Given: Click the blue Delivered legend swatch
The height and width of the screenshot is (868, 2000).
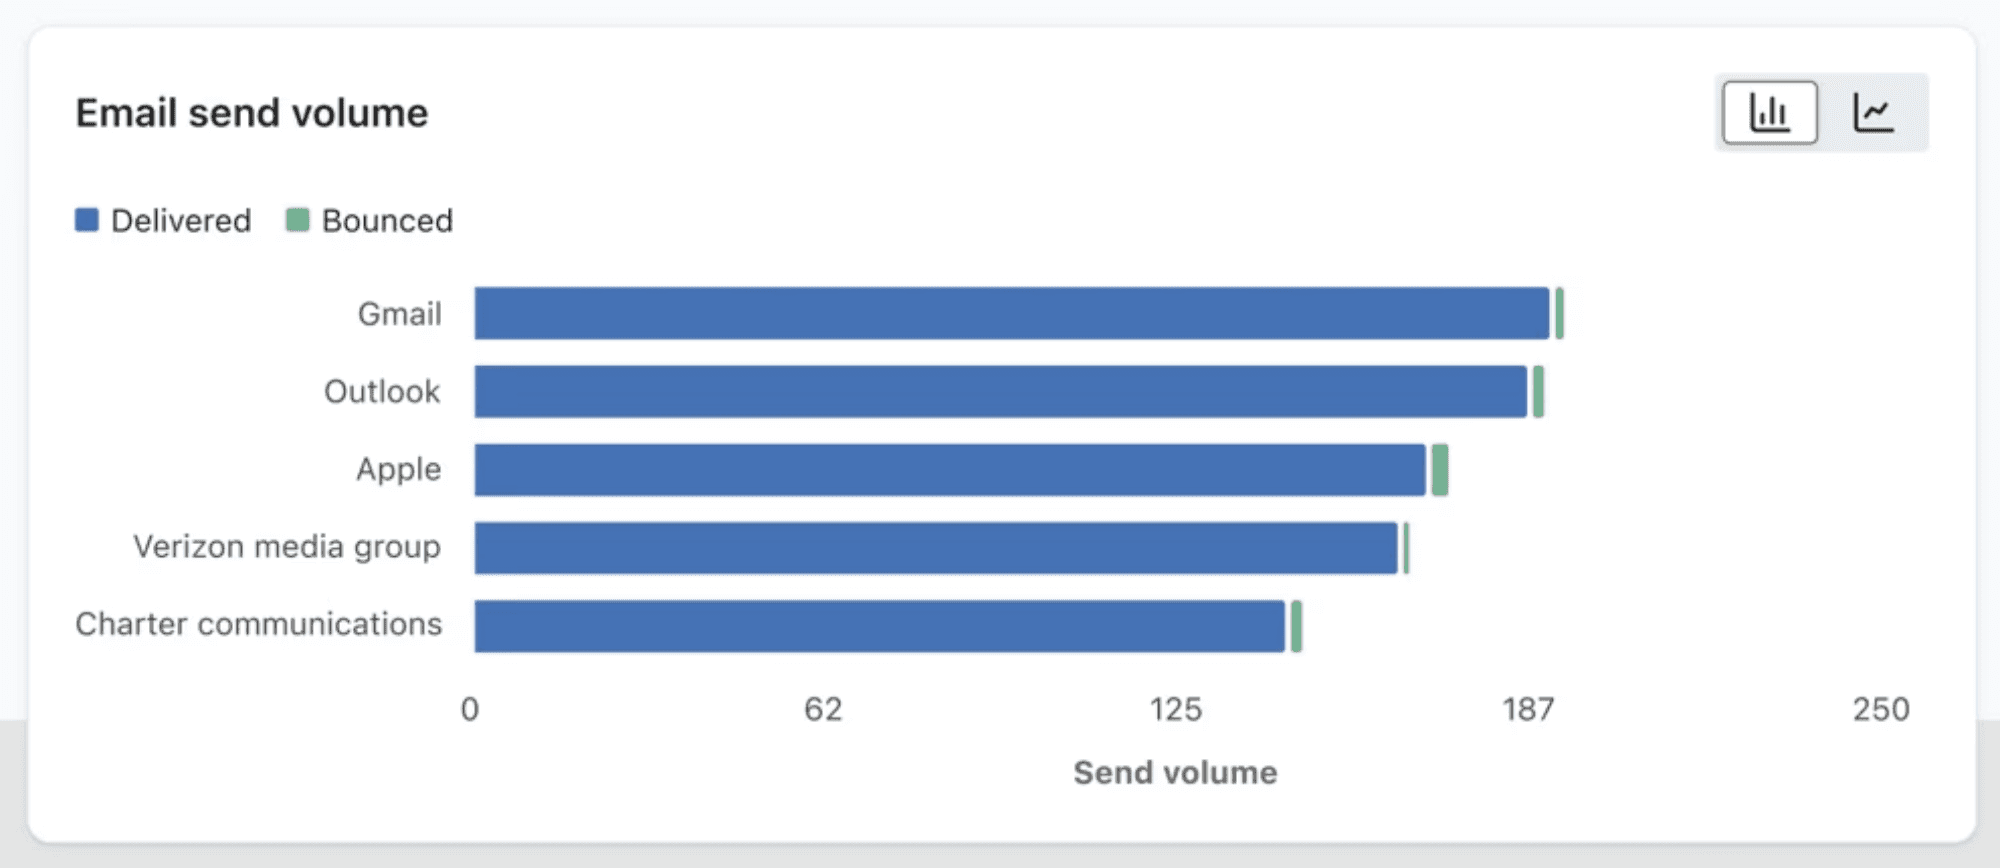Looking at the screenshot, I should pos(87,220).
